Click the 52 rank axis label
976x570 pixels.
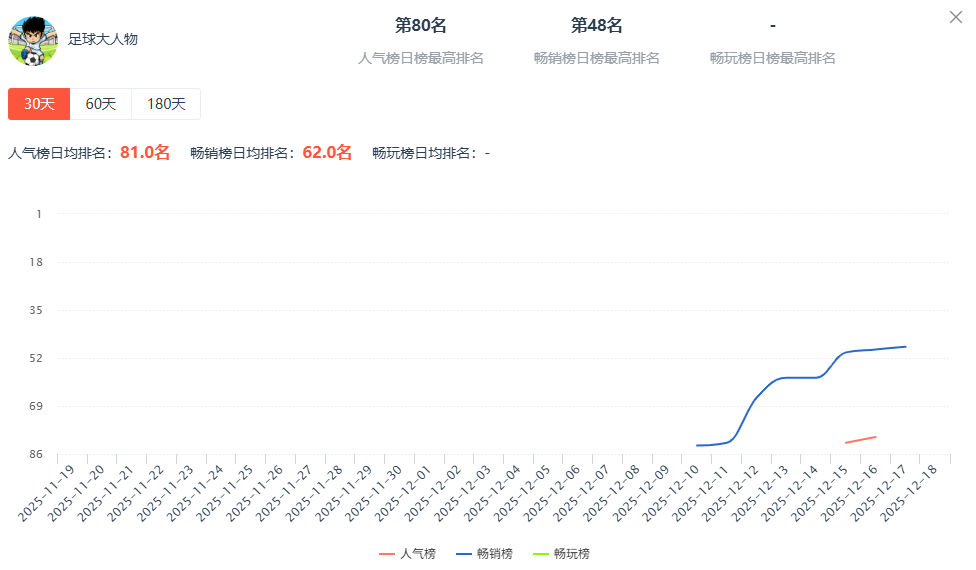pos(36,358)
